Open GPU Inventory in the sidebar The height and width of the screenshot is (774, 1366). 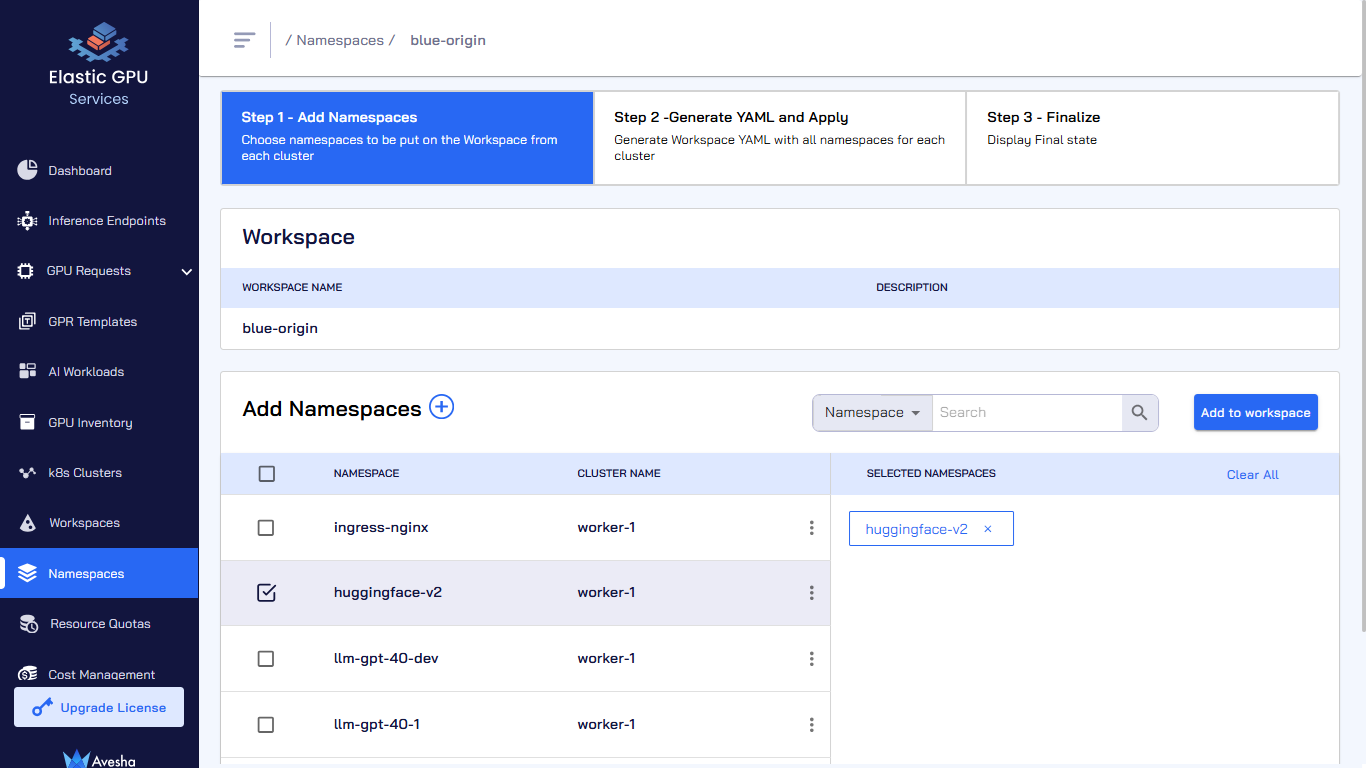(99, 423)
